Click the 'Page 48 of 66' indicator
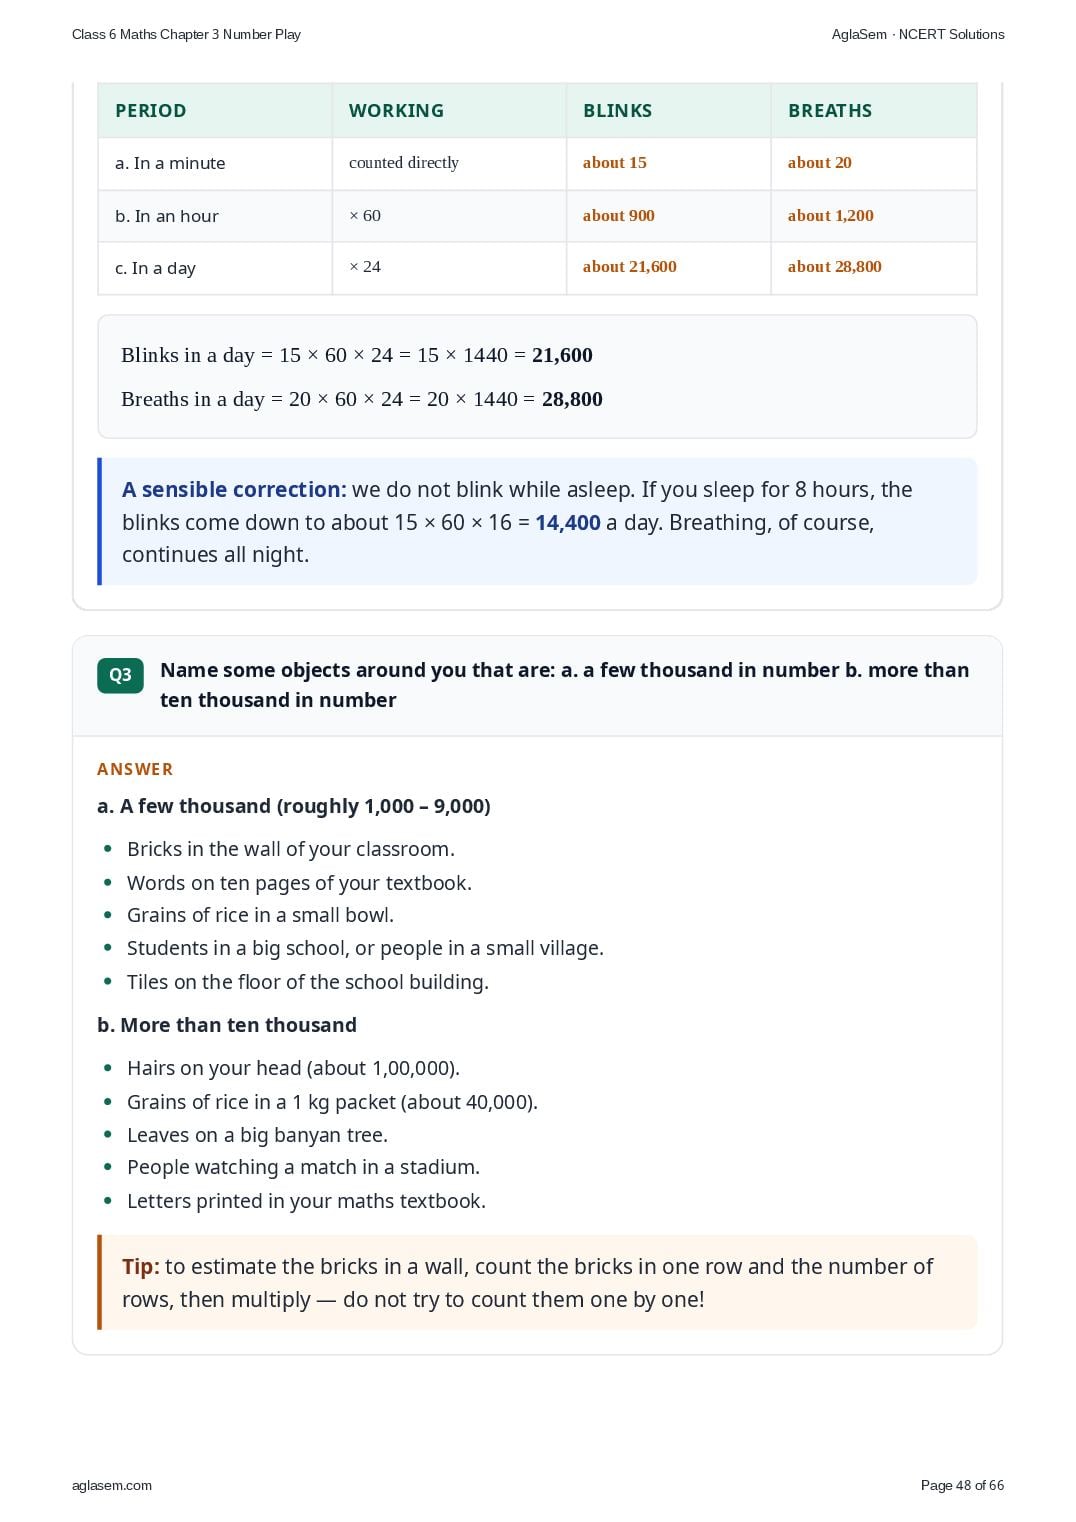 962,1485
